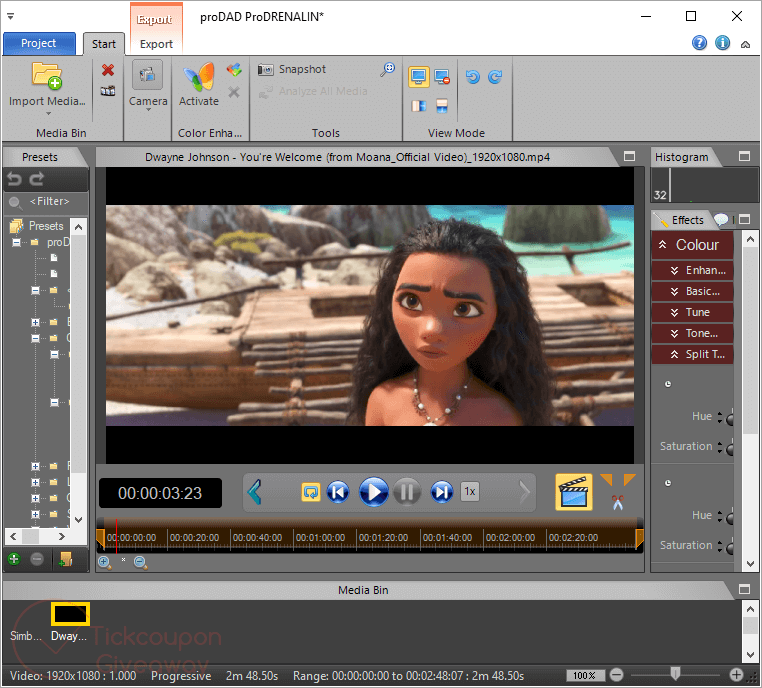The width and height of the screenshot is (762, 688).
Task: Switch to the Export ribbon tab
Action: [x=156, y=44]
